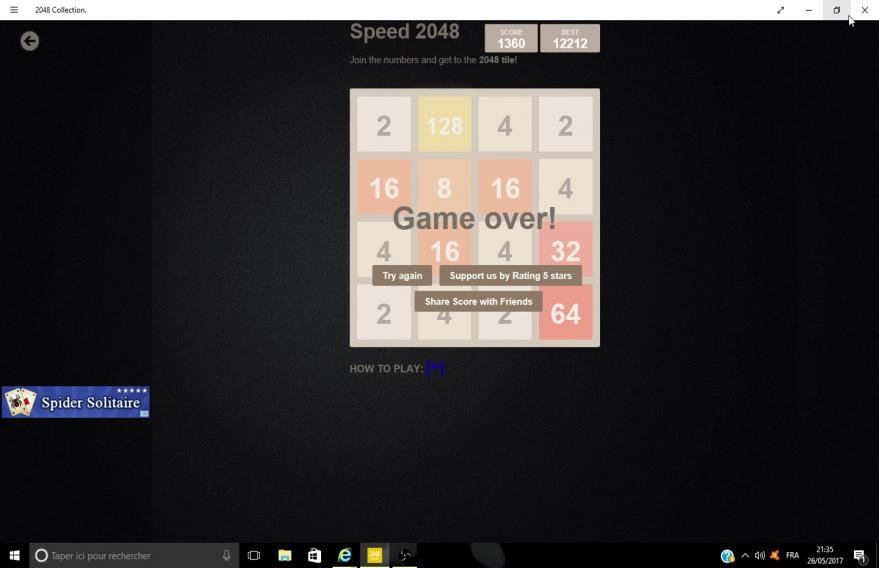Open the hamburger menu in title bar
Image resolution: width=879 pixels, height=568 pixels.
[14, 10]
